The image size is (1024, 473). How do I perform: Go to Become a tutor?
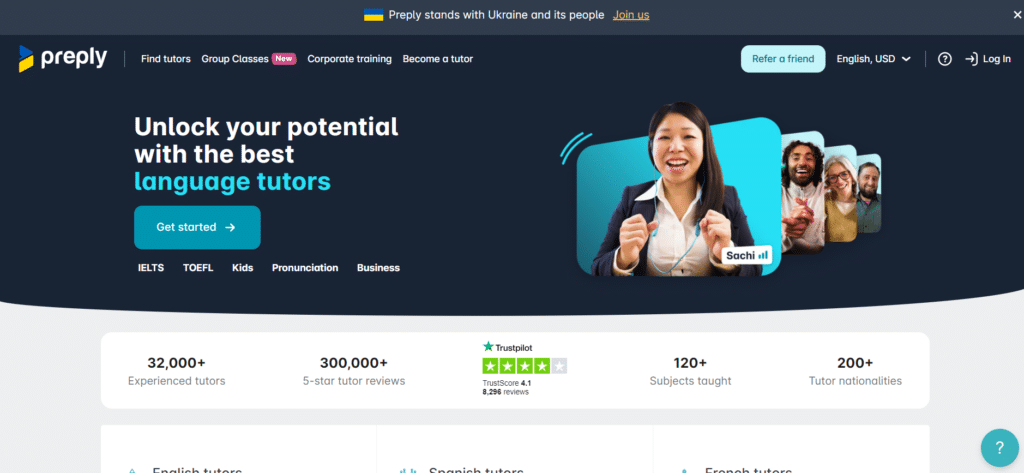(x=438, y=59)
